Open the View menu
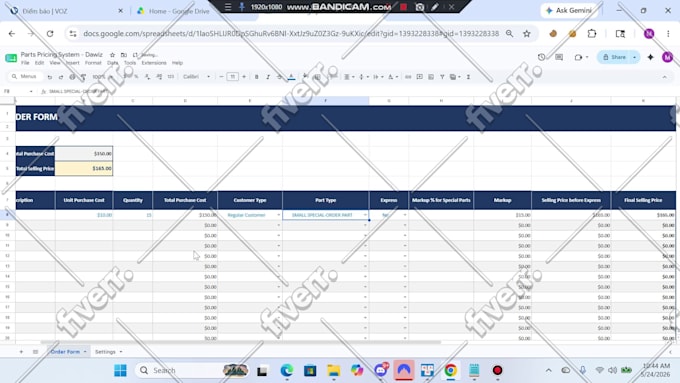Viewport: 680px width, 383px height. (55, 63)
